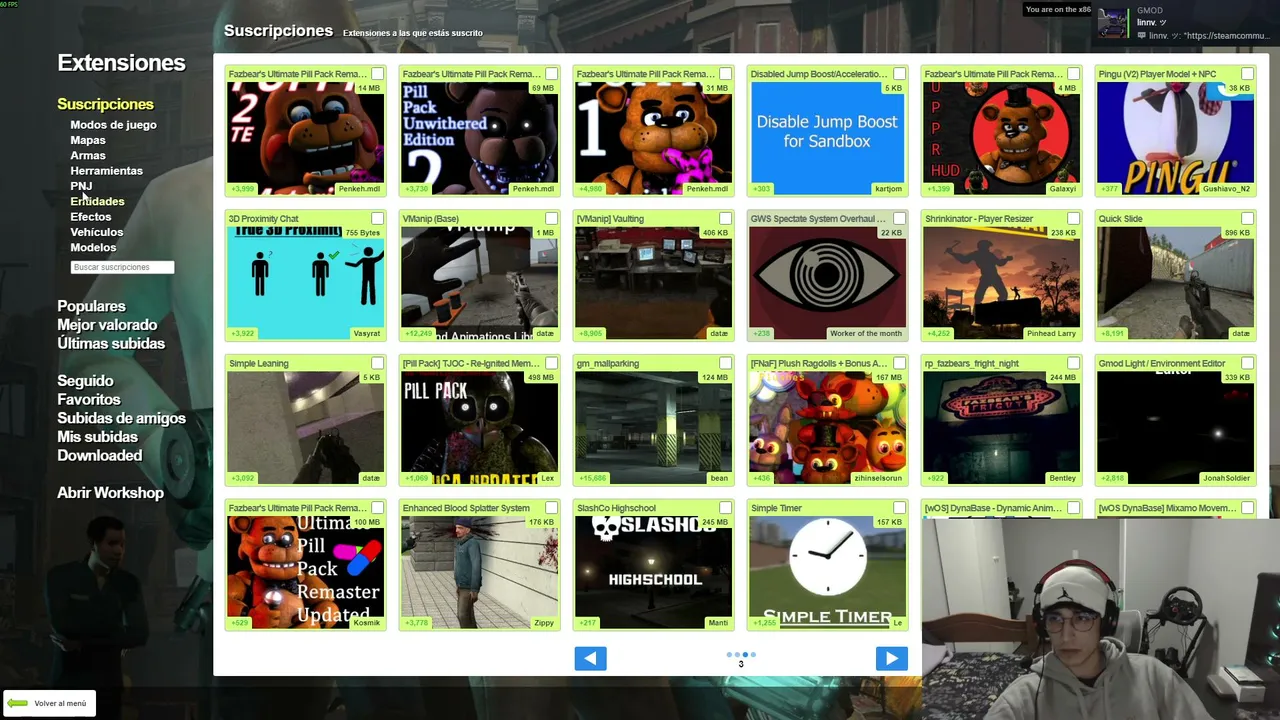
Task: Open the Shrinkinator silhouette thumbnail
Action: [1001, 283]
